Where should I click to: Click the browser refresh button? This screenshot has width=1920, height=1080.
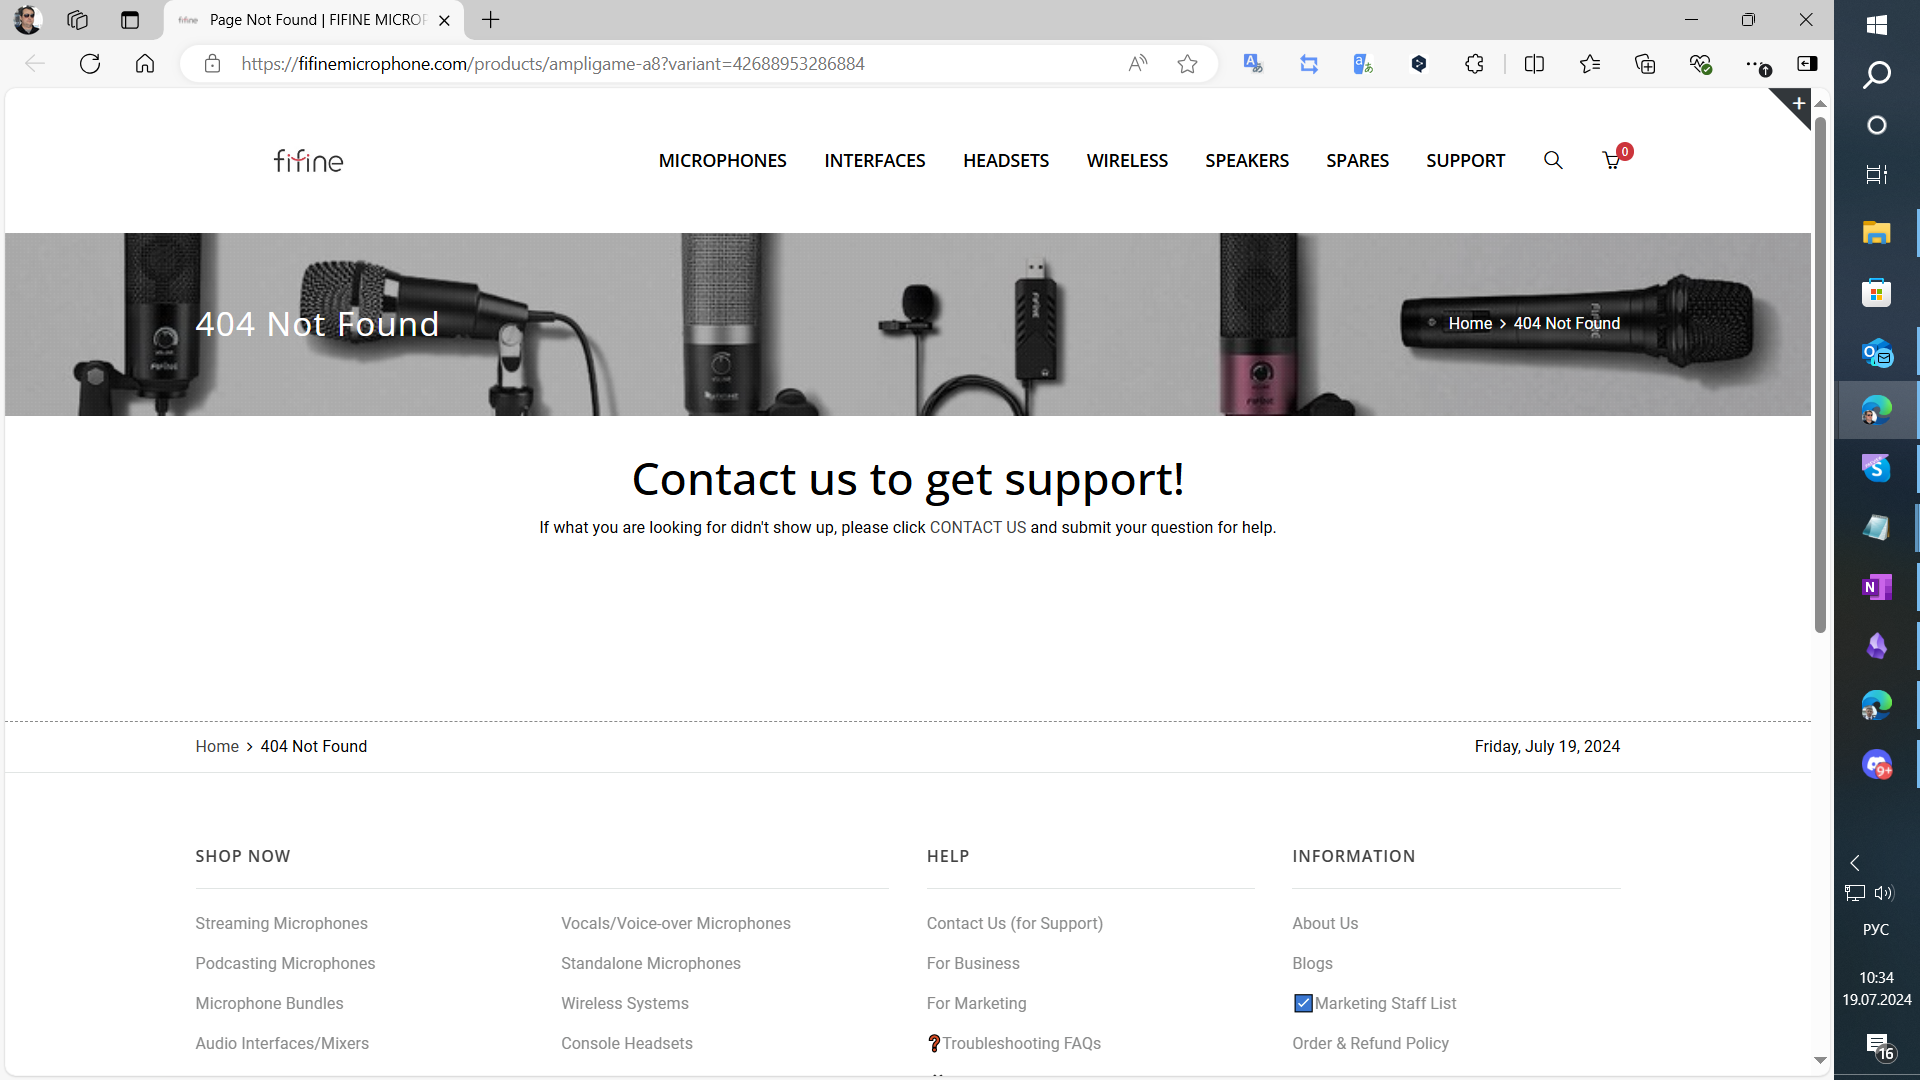tap(90, 64)
